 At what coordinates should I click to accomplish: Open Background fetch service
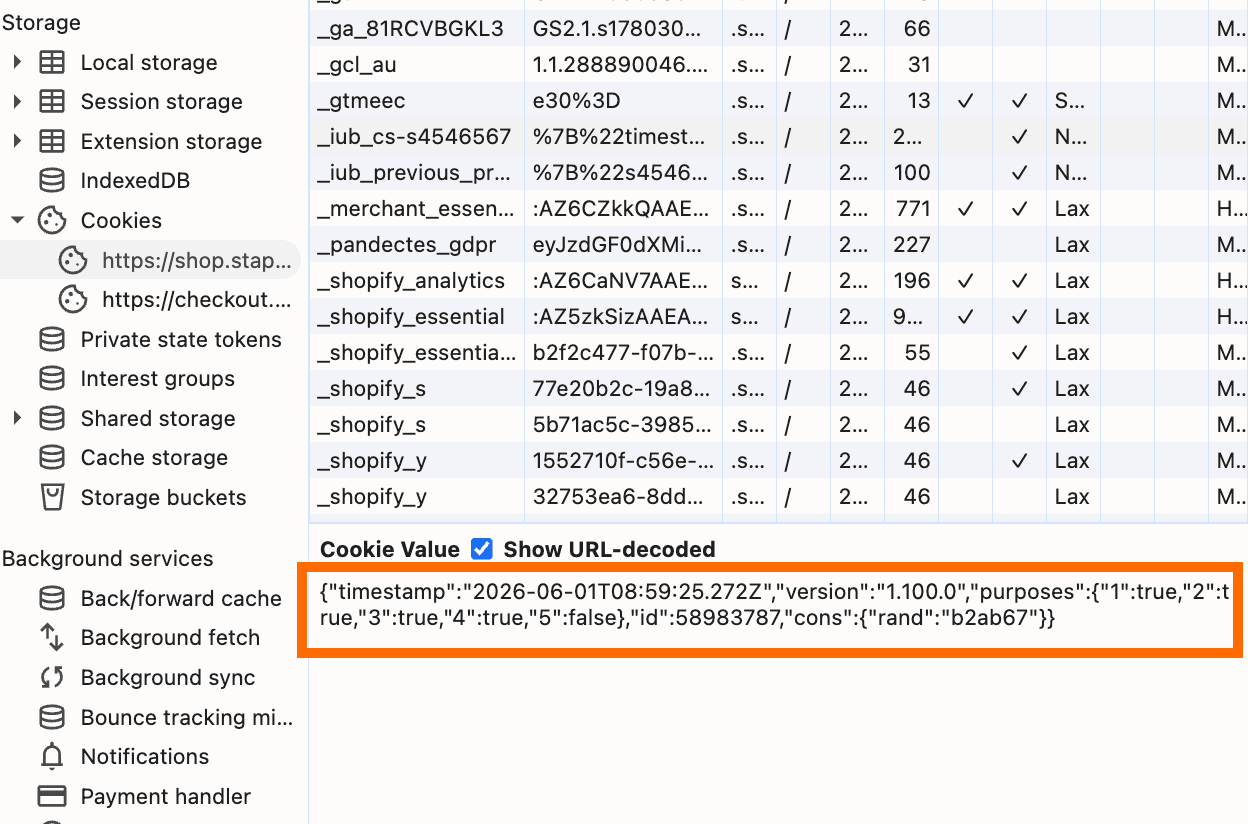pyautogui.click(x=170, y=638)
